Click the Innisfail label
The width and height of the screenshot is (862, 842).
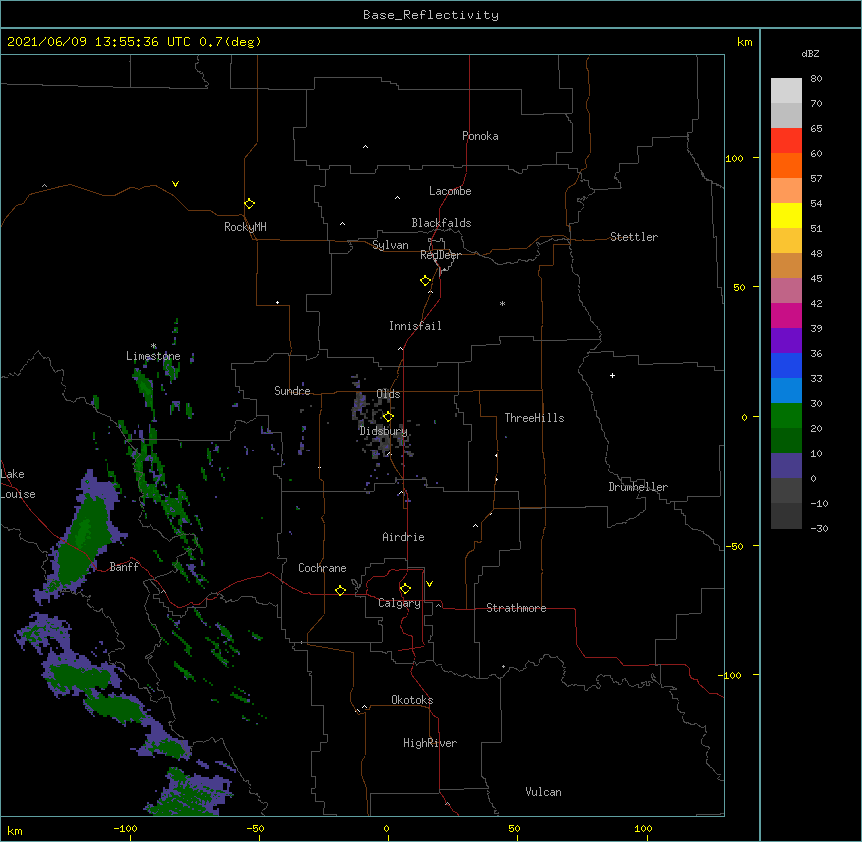[415, 326]
